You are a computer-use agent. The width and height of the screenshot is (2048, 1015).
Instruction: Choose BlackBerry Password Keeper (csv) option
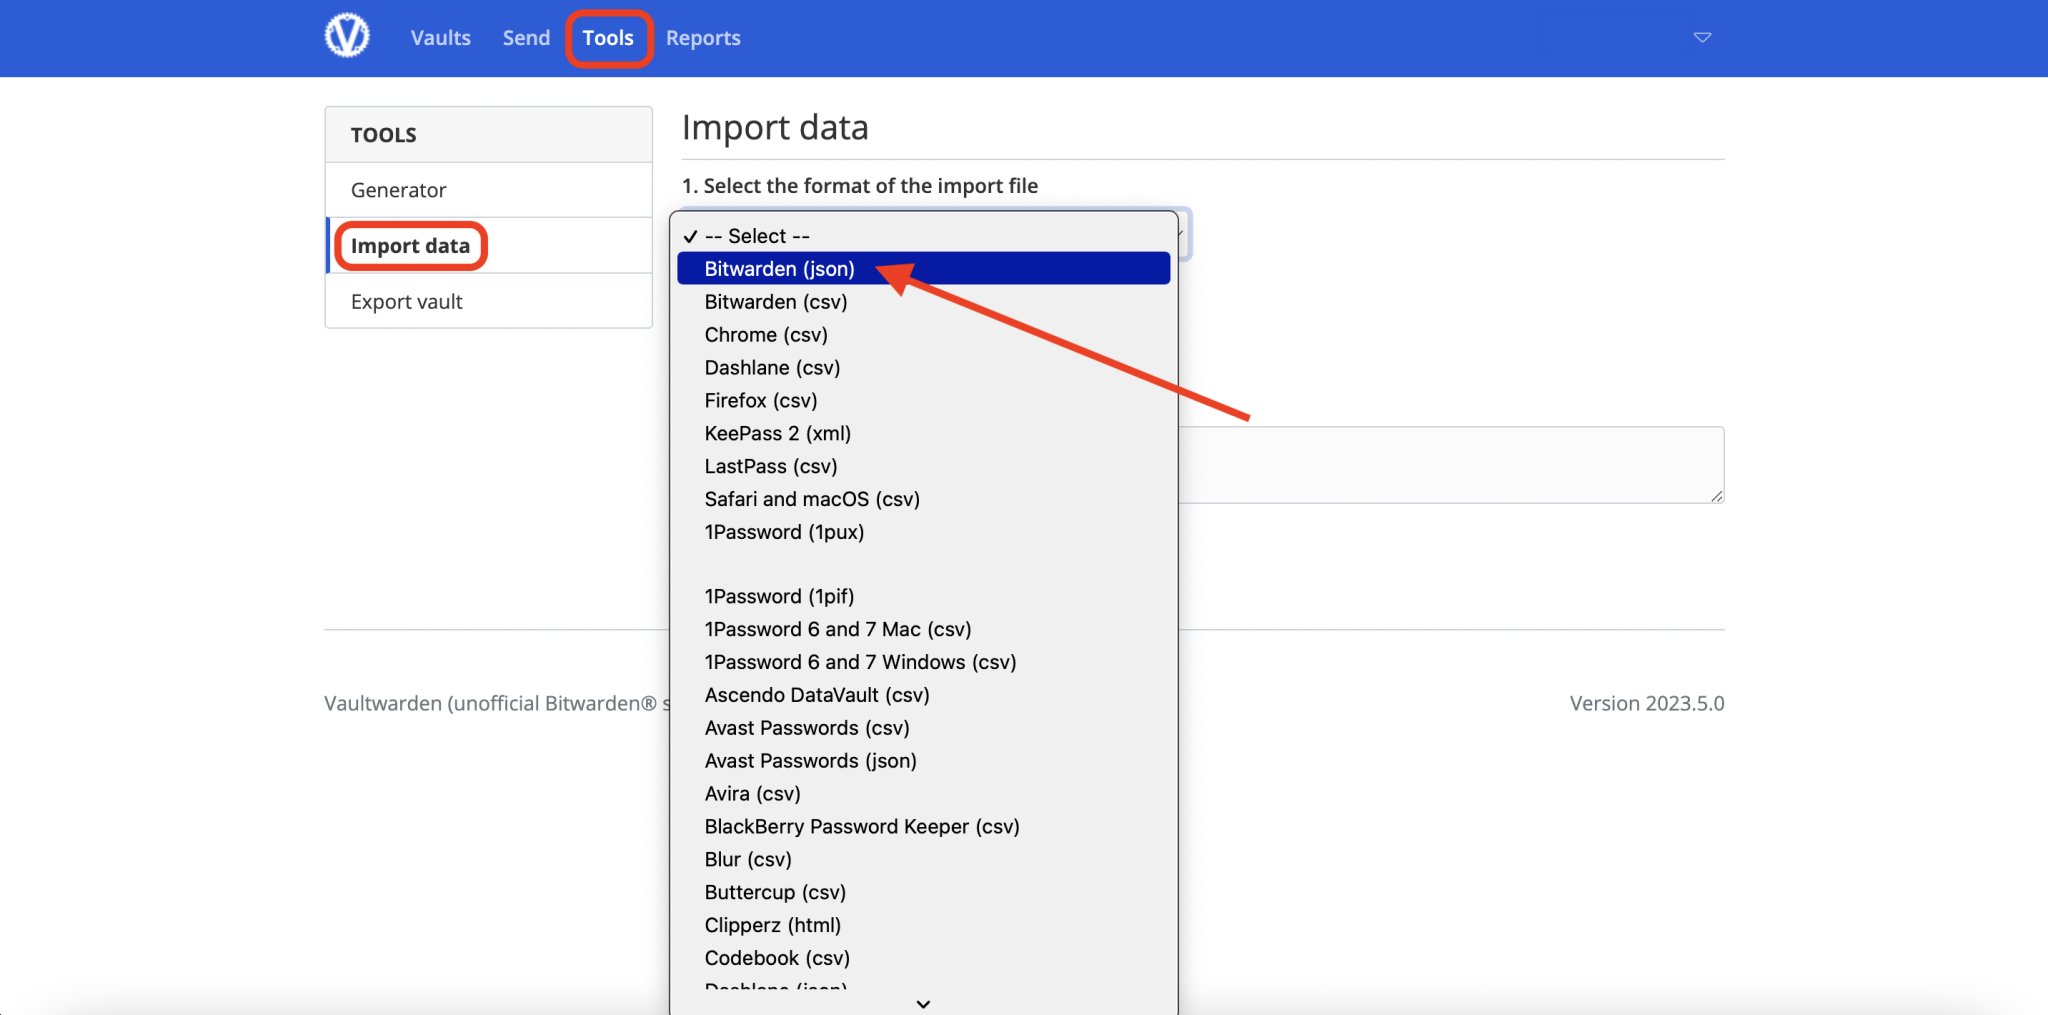tap(861, 826)
